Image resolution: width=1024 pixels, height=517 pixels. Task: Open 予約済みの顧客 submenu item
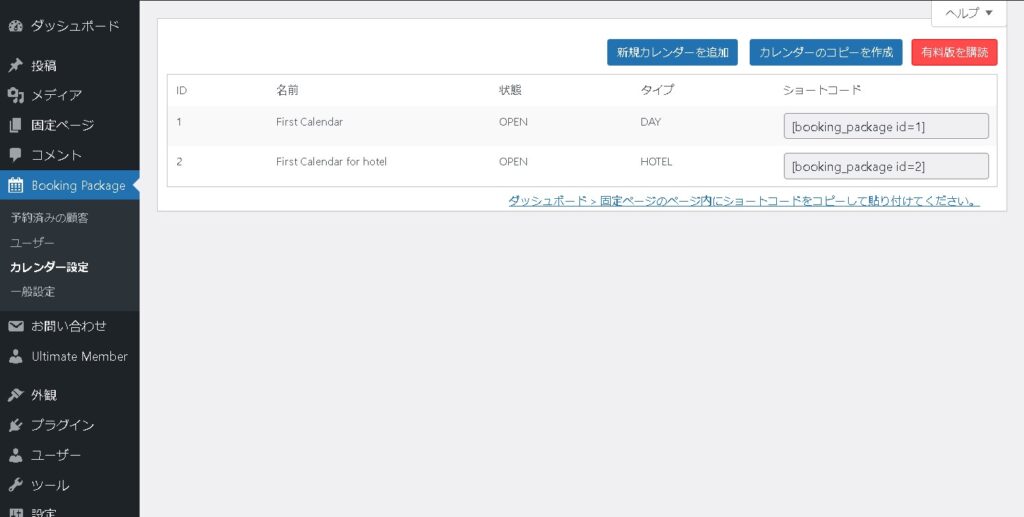click(49, 217)
